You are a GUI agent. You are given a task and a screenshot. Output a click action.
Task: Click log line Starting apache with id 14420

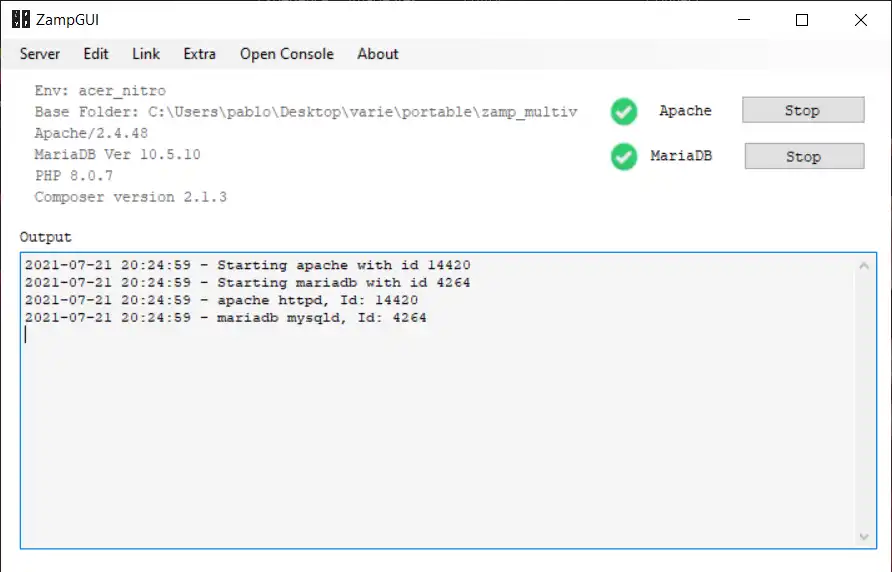(247, 265)
